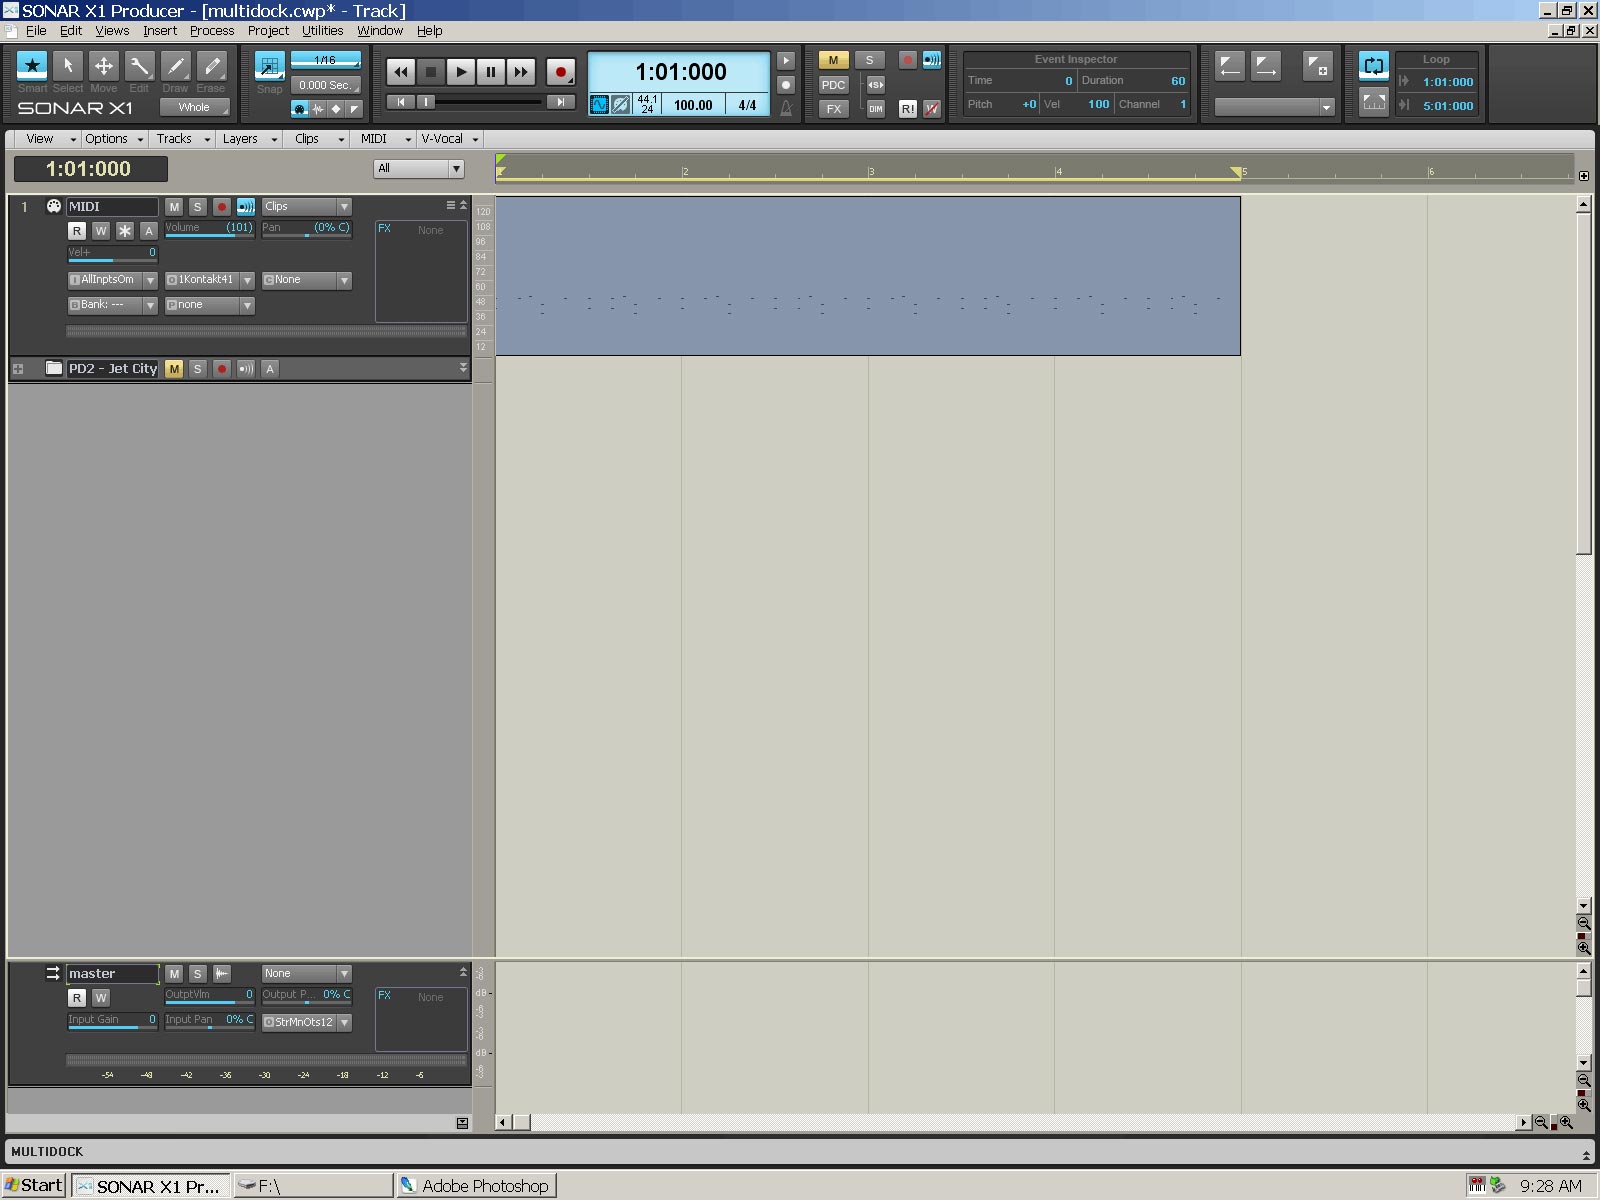The width and height of the screenshot is (1600, 1200).
Task: Pick the Erase tool
Action: pos(211,67)
